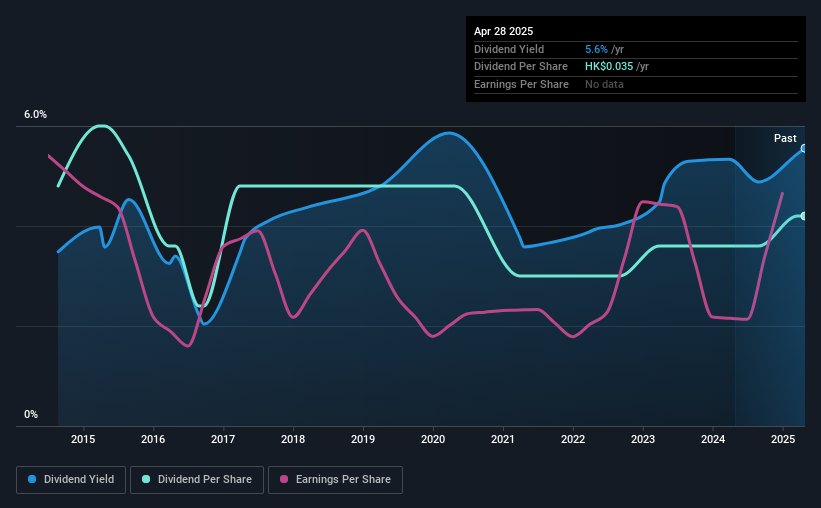821x508 pixels.
Task: Click the 2023 x-axis label
Action: coord(643,439)
